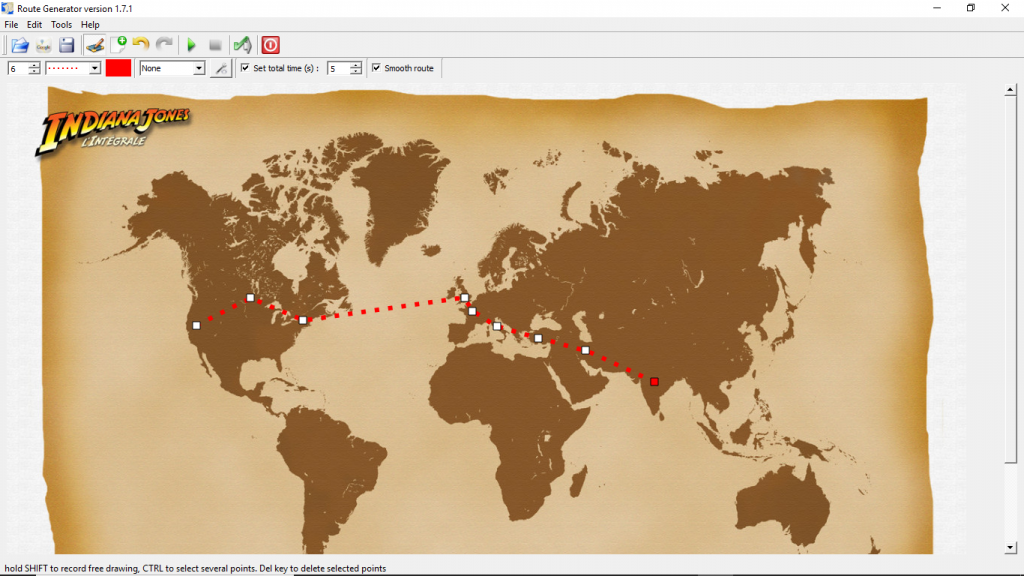The width and height of the screenshot is (1024, 576).
Task: Enable the Set total time option
Action: pyautogui.click(x=244, y=67)
